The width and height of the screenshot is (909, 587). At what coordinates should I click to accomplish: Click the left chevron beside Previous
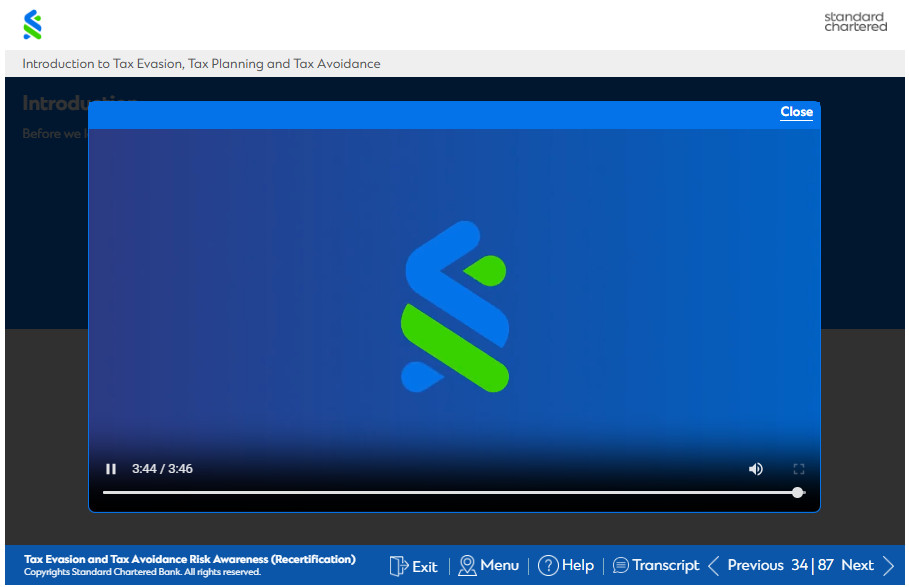(714, 566)
